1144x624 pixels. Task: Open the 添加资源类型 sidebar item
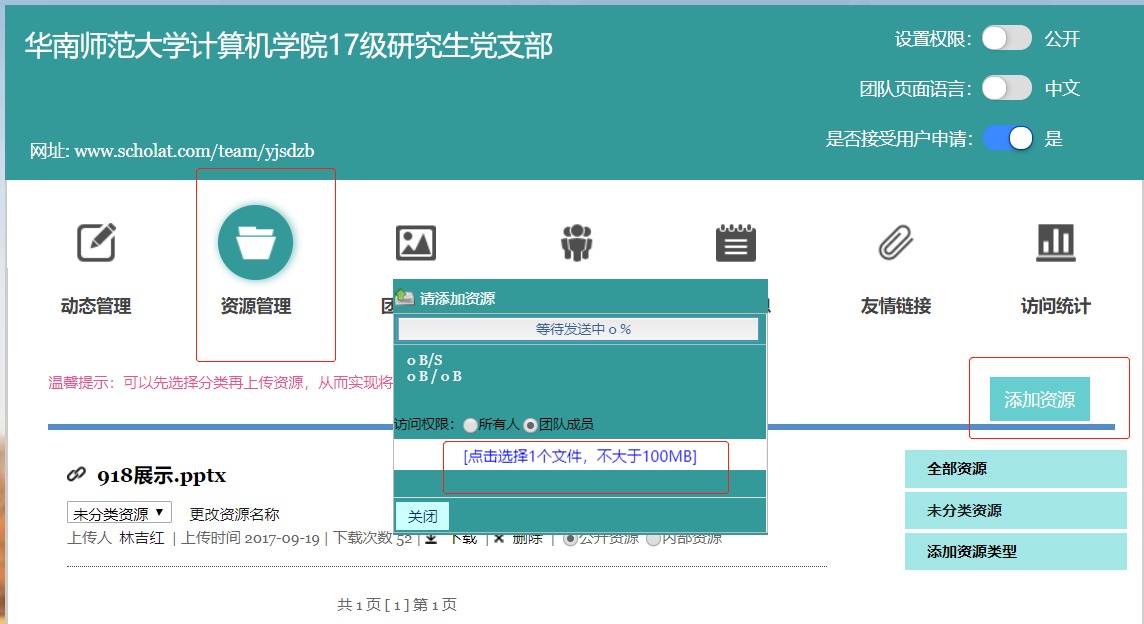click(x=1015, y=551)
